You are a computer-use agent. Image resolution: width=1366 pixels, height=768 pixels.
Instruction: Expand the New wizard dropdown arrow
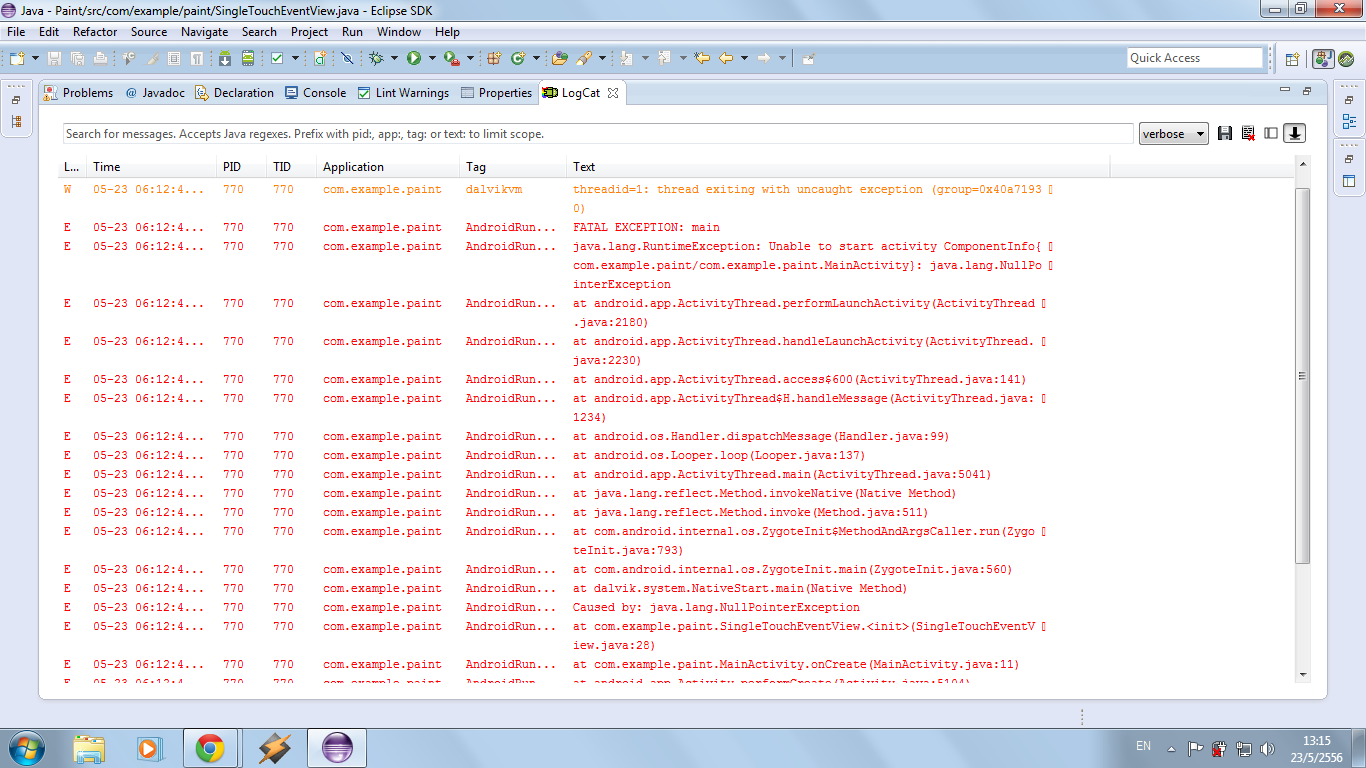click(36, 58)
